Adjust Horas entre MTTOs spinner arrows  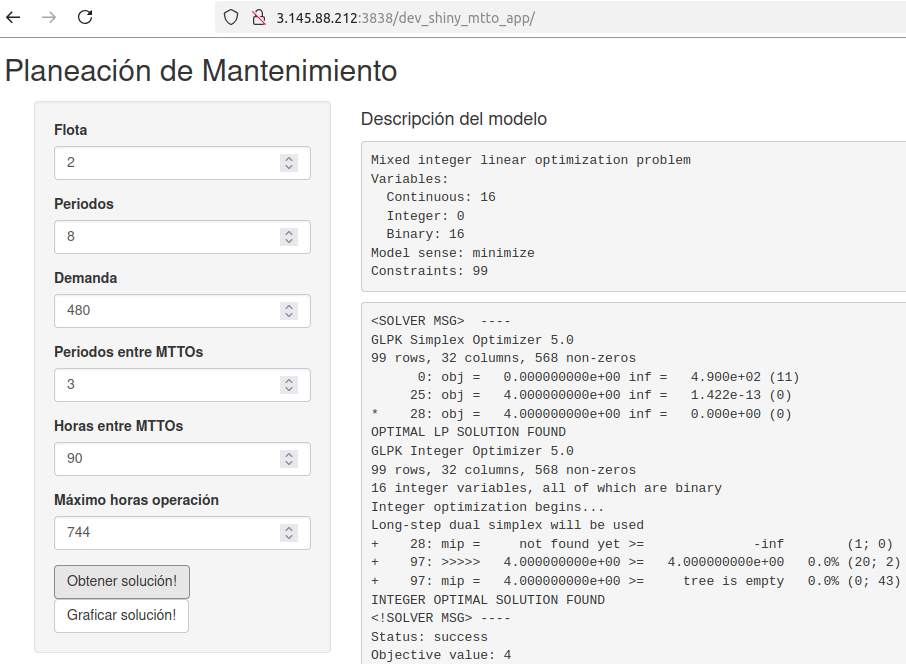pyautogui.click(x=289, y=459)
